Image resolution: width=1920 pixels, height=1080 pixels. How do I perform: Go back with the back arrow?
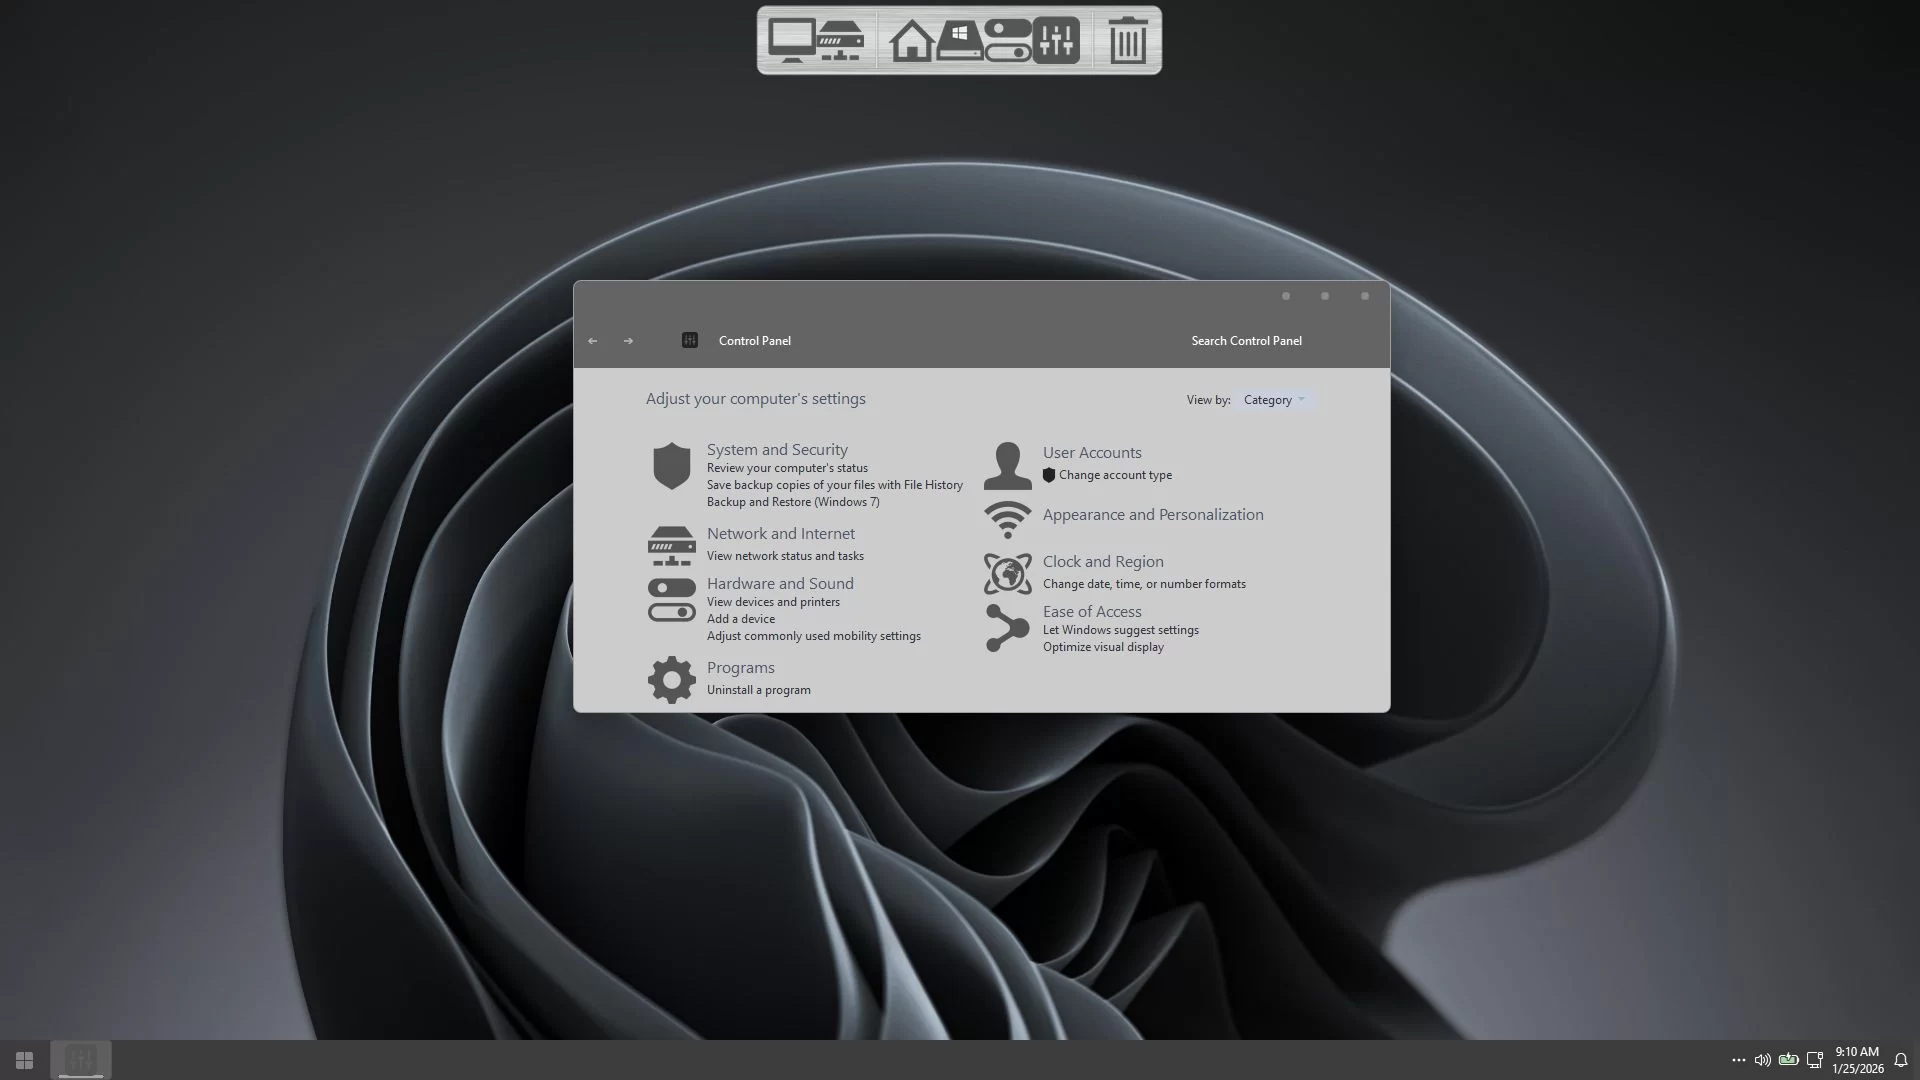[x=593, y=341]
